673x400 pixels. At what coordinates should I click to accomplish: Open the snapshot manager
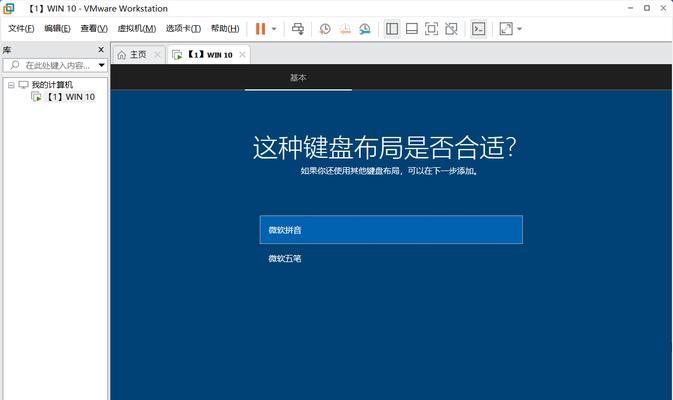coord(365,29)
